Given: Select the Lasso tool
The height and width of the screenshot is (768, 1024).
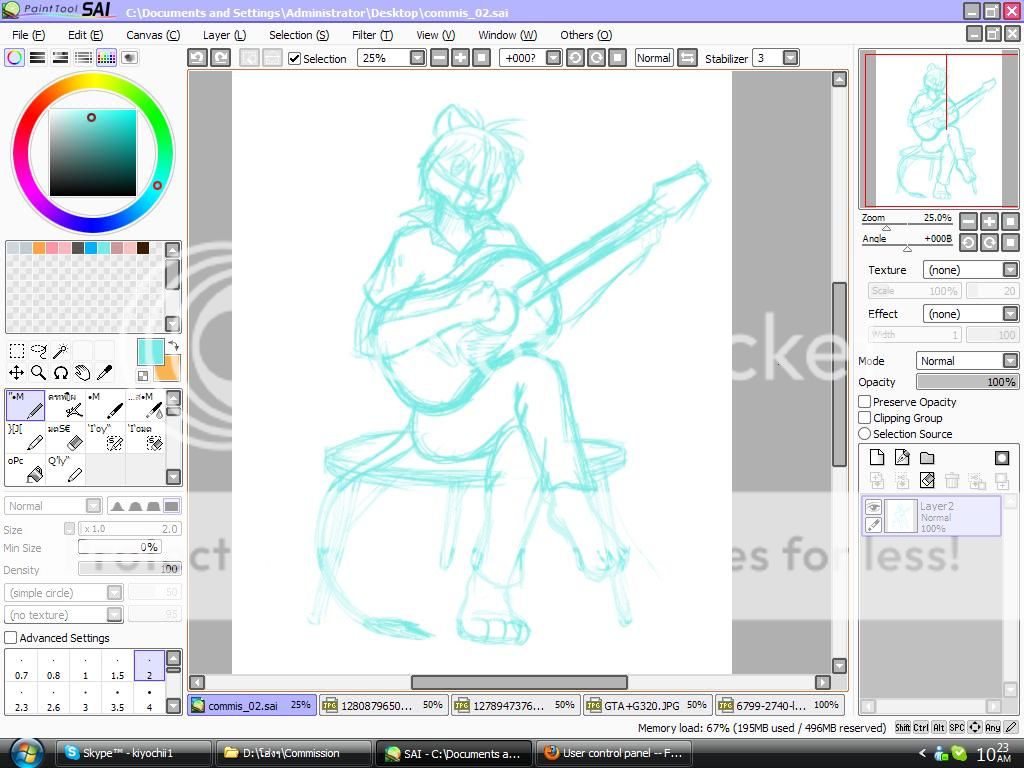Looking at the screenshot, I should 39,351.
